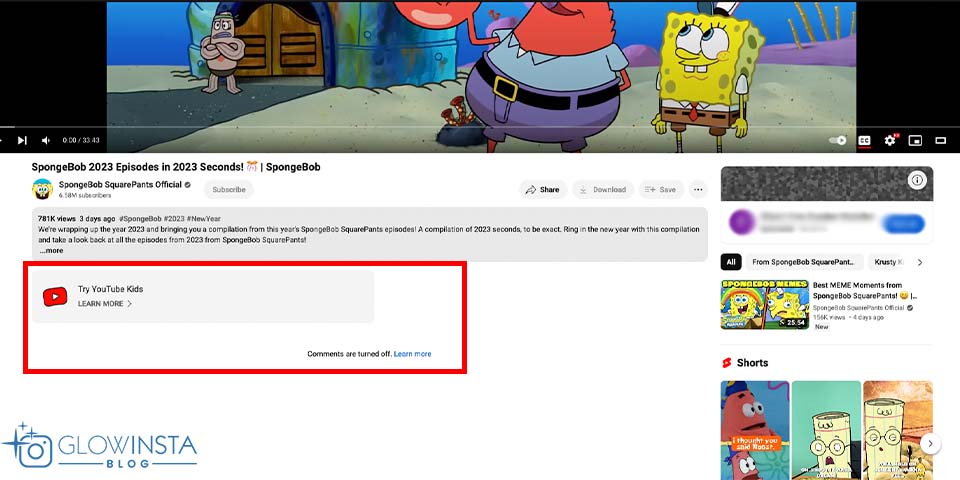Image resolution: width=960 pixels, height=480 pixels.
Task: Download the video
Action: pos(602,190)
